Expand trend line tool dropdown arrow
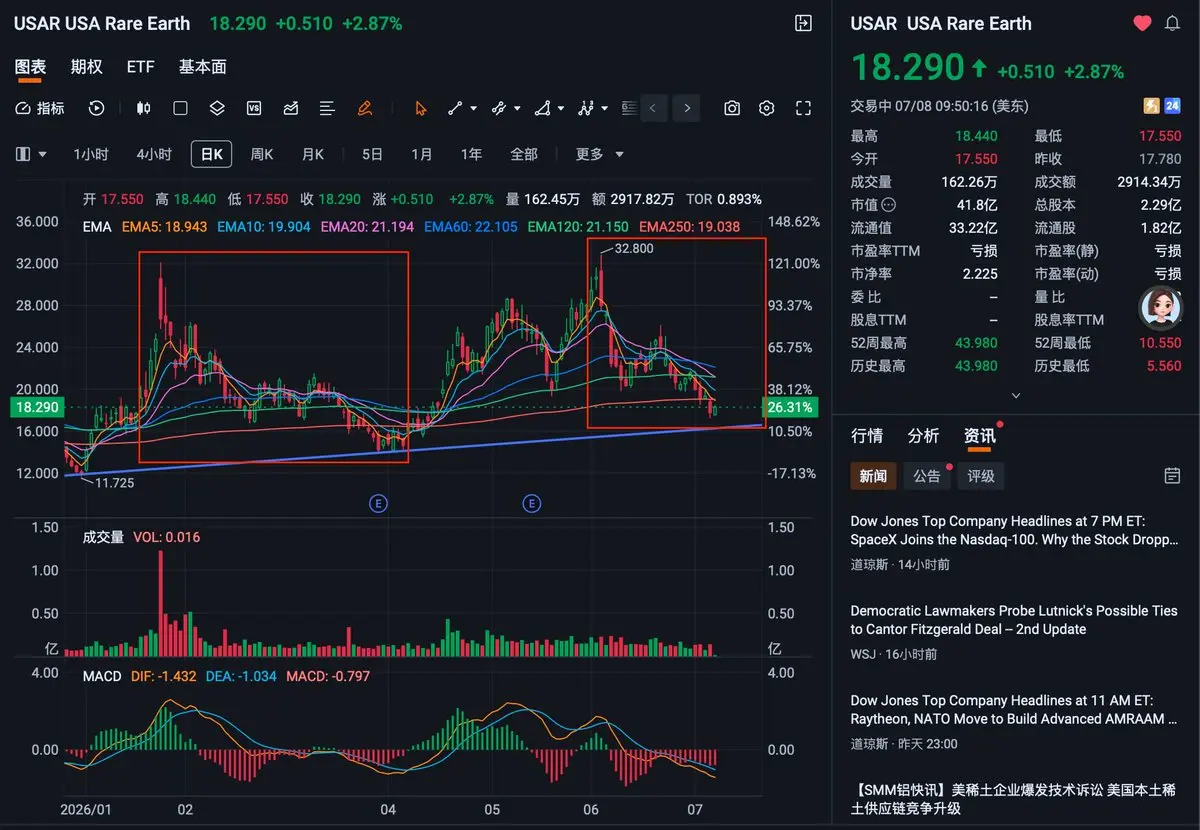 point(473,108)
